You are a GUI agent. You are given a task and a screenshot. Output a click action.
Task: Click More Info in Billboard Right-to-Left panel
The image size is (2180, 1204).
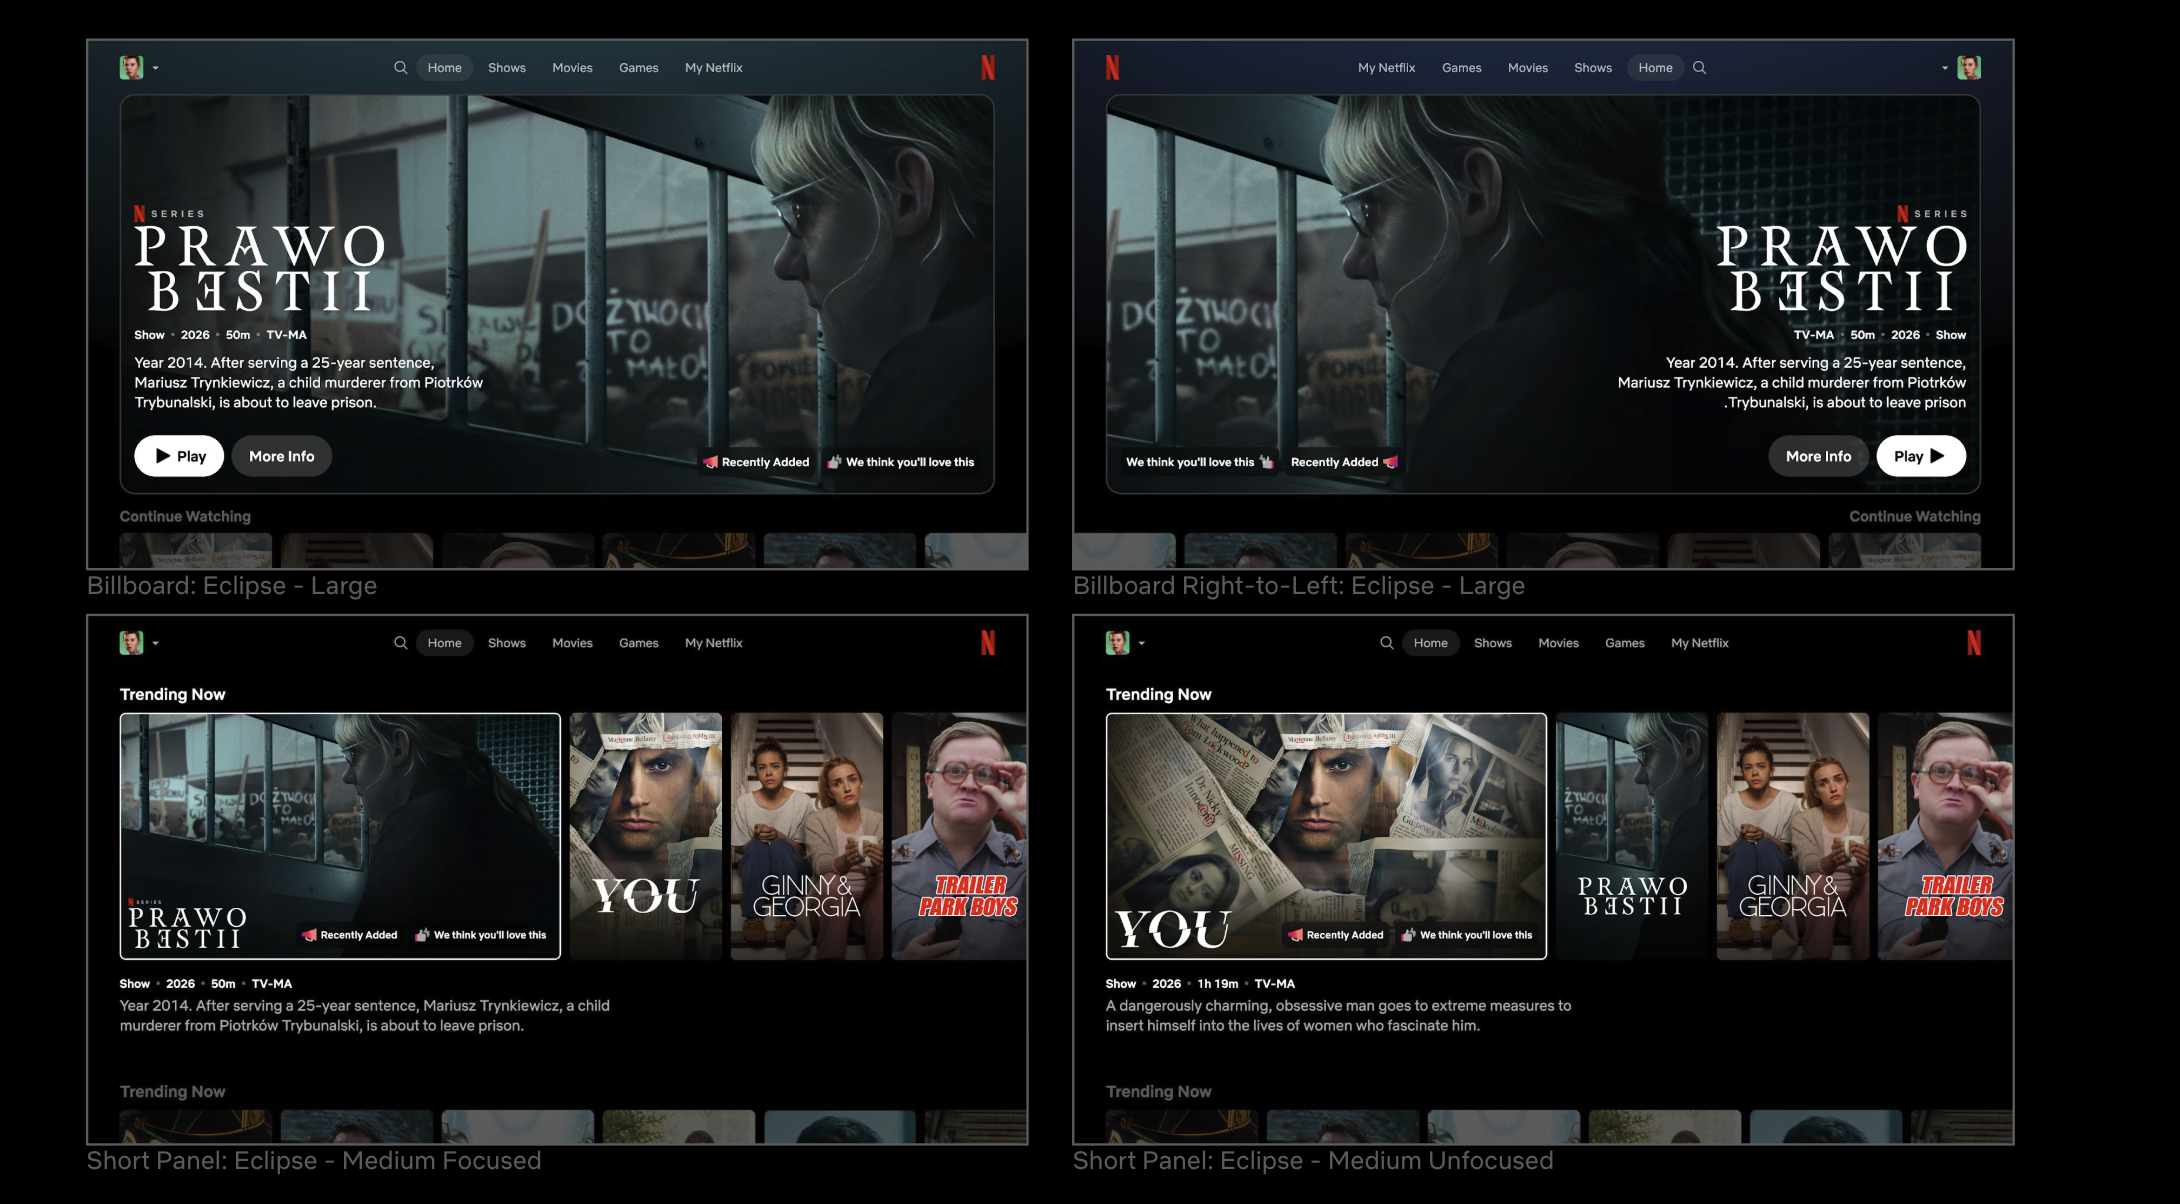point(1818,456)
